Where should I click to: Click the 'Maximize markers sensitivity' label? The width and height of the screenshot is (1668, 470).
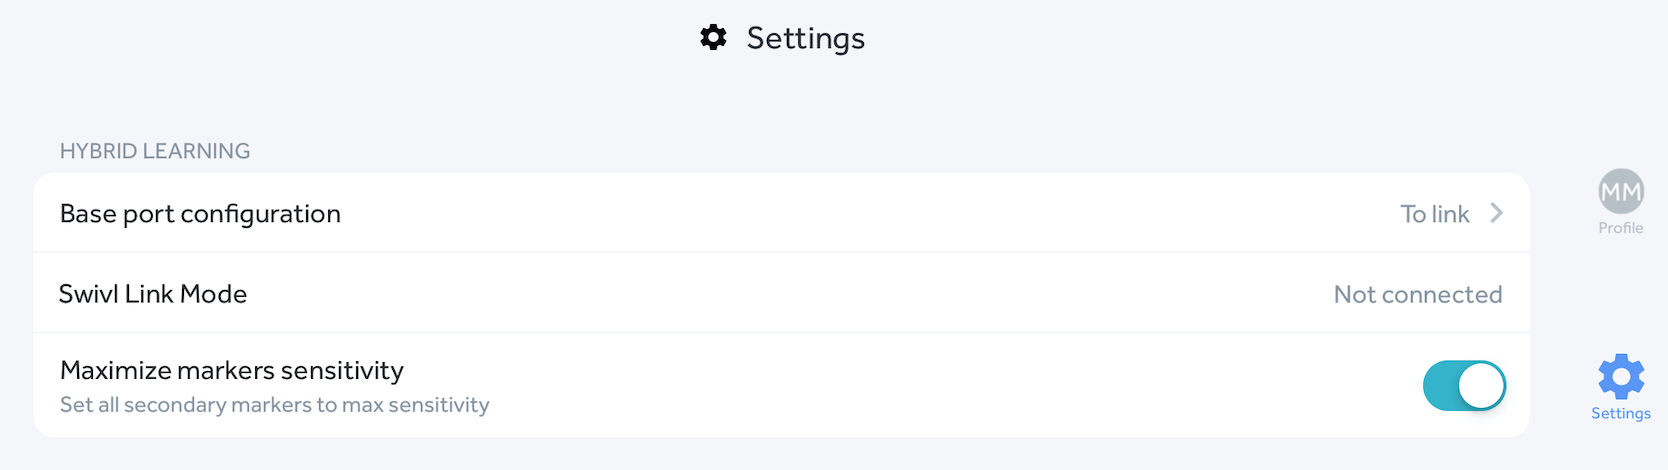(x=232, y=370)
